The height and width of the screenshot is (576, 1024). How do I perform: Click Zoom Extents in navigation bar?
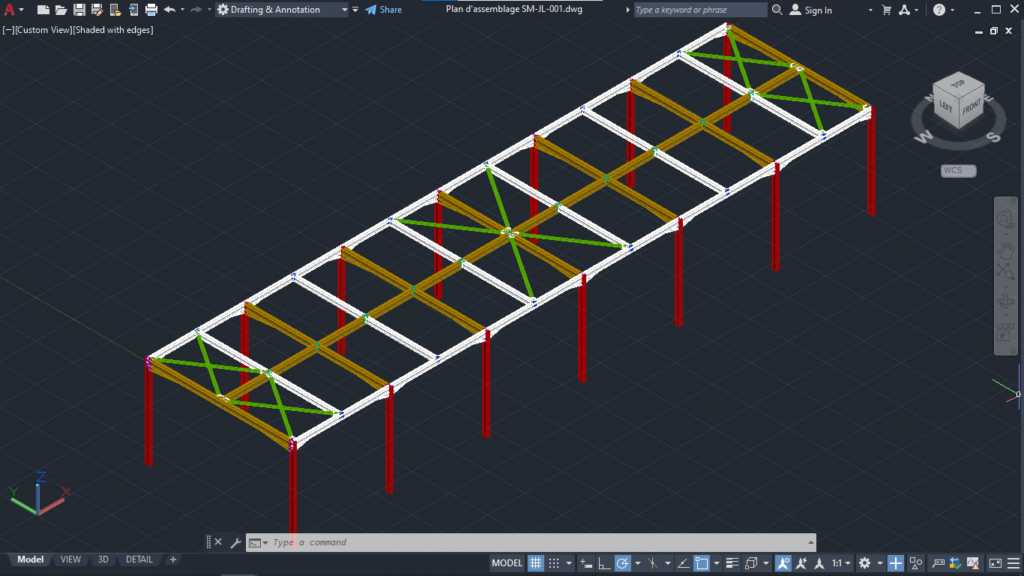coord(1006,271)
